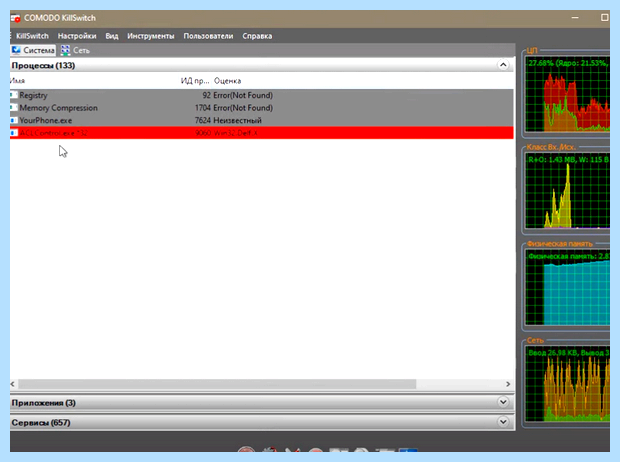Maximize the KillSwitch window

tap(604, 18)
